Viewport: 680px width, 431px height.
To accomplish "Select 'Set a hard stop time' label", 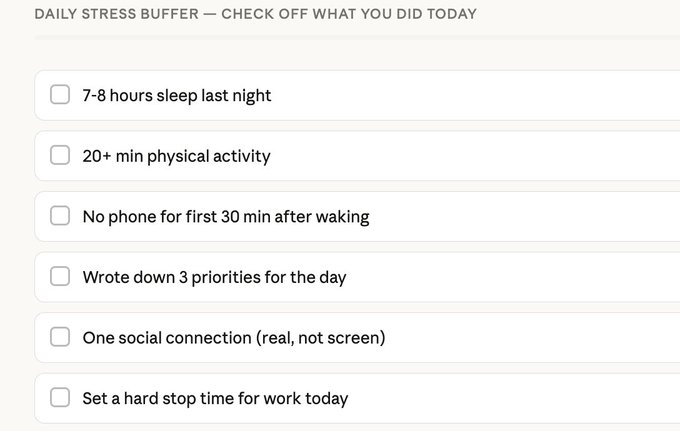I will (x=215, y=399).
